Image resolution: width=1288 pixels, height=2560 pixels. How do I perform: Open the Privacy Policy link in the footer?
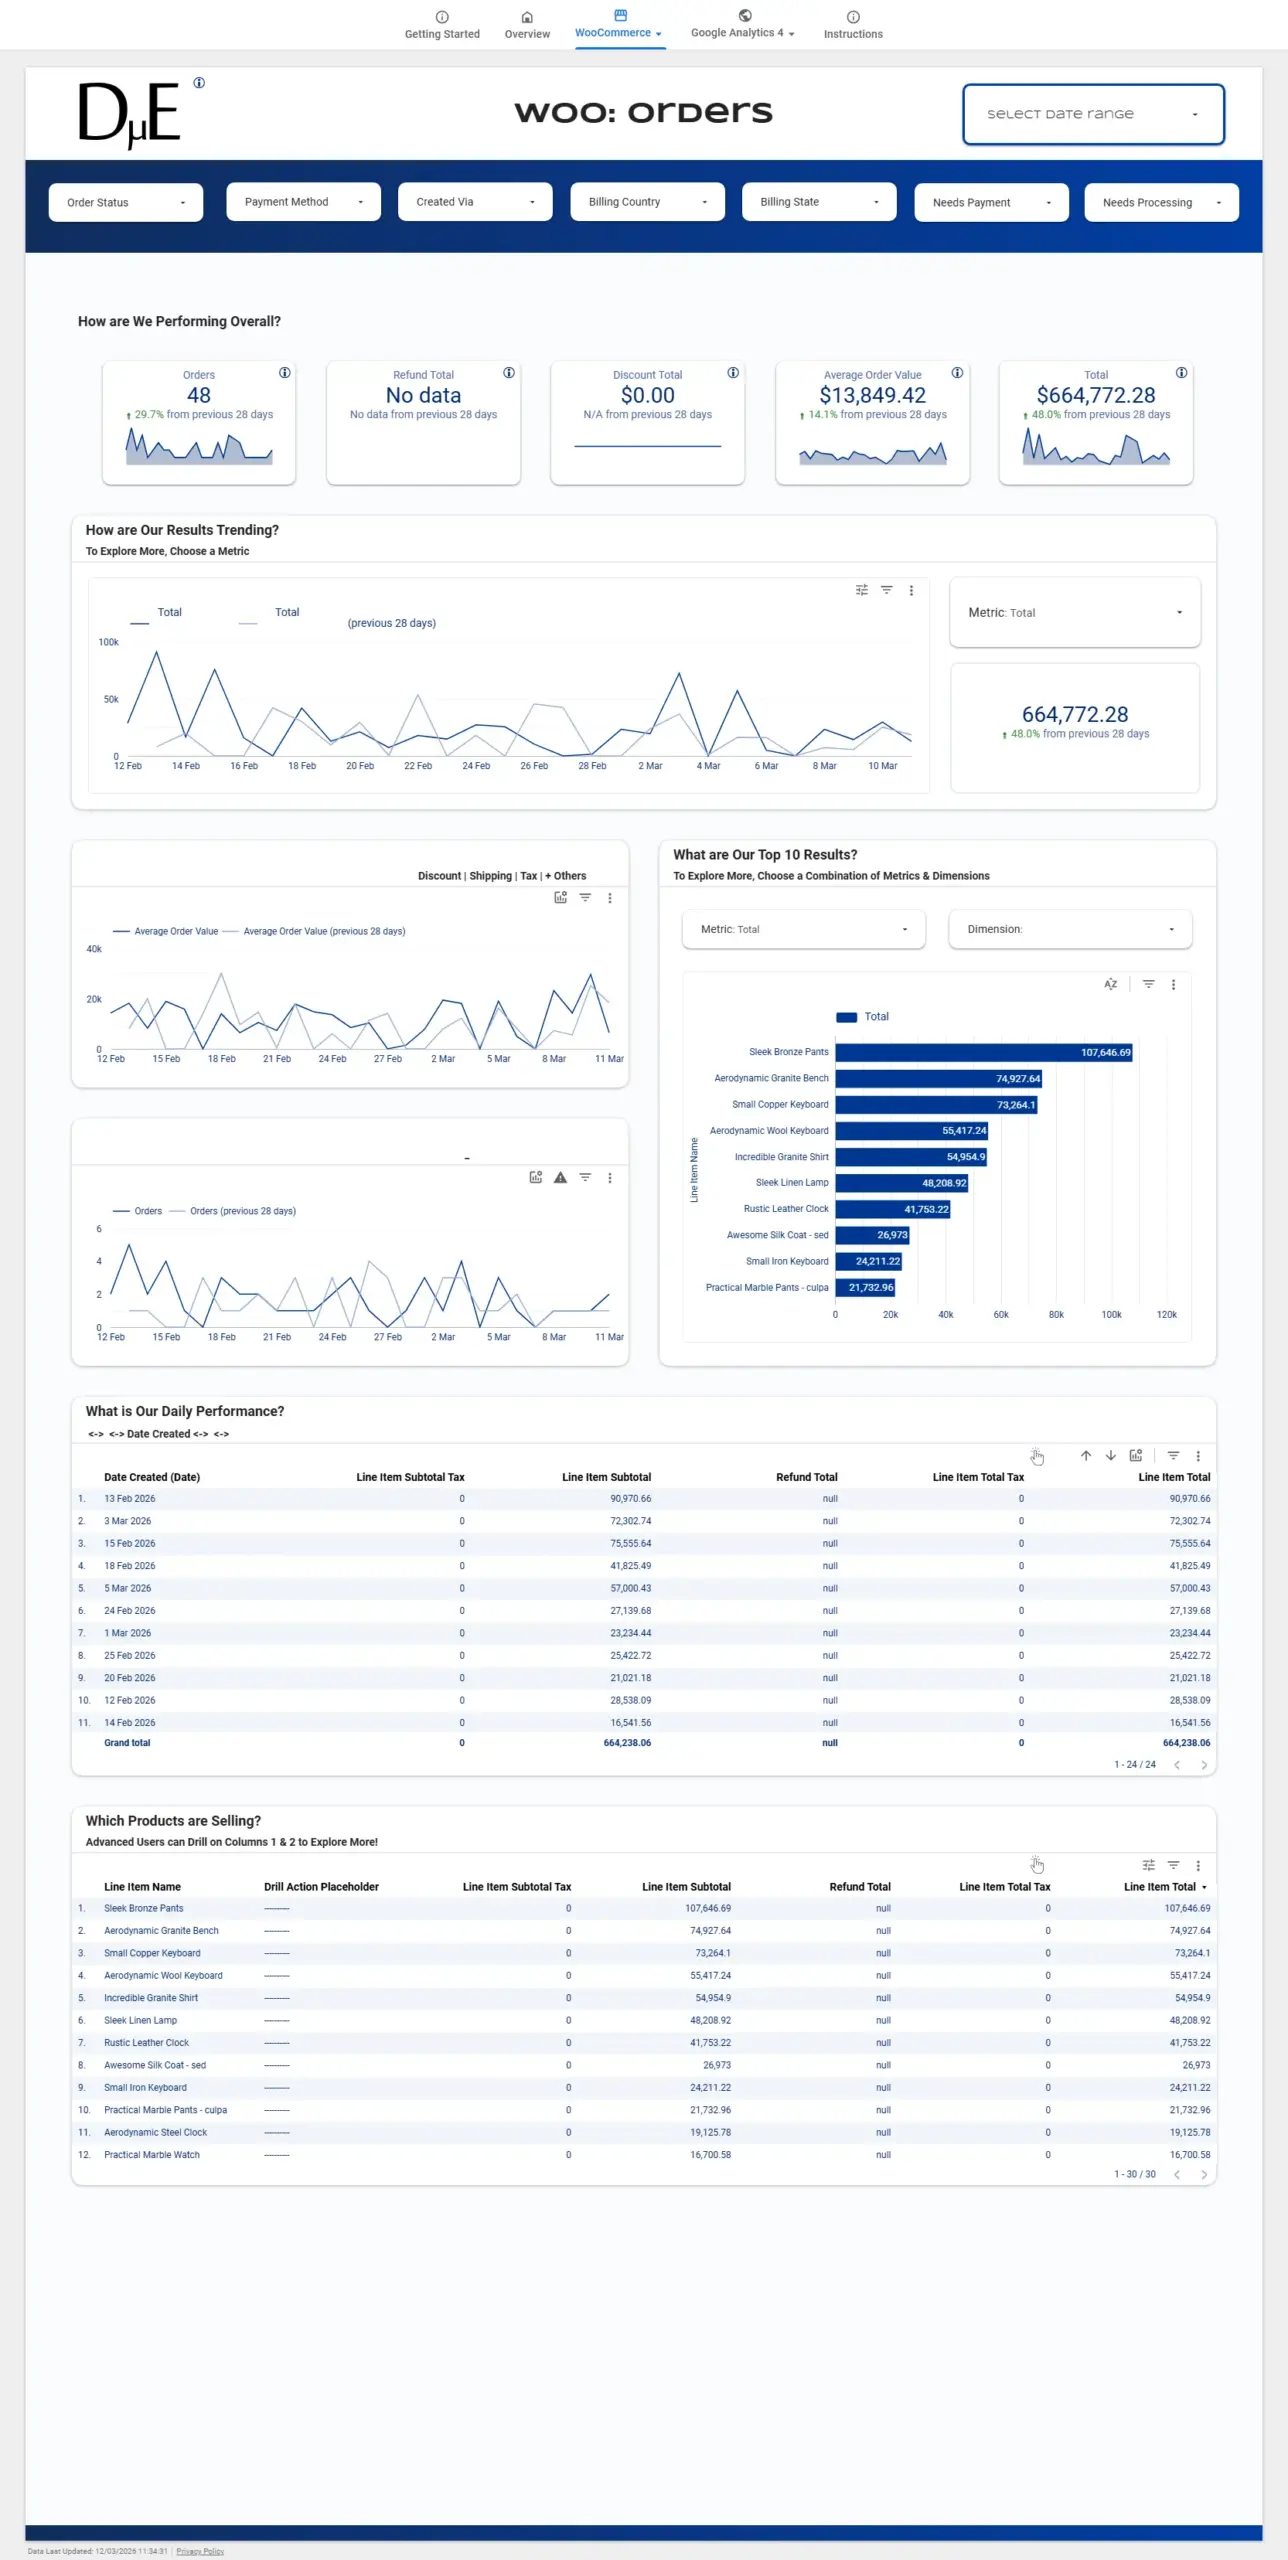point(200,2552)
